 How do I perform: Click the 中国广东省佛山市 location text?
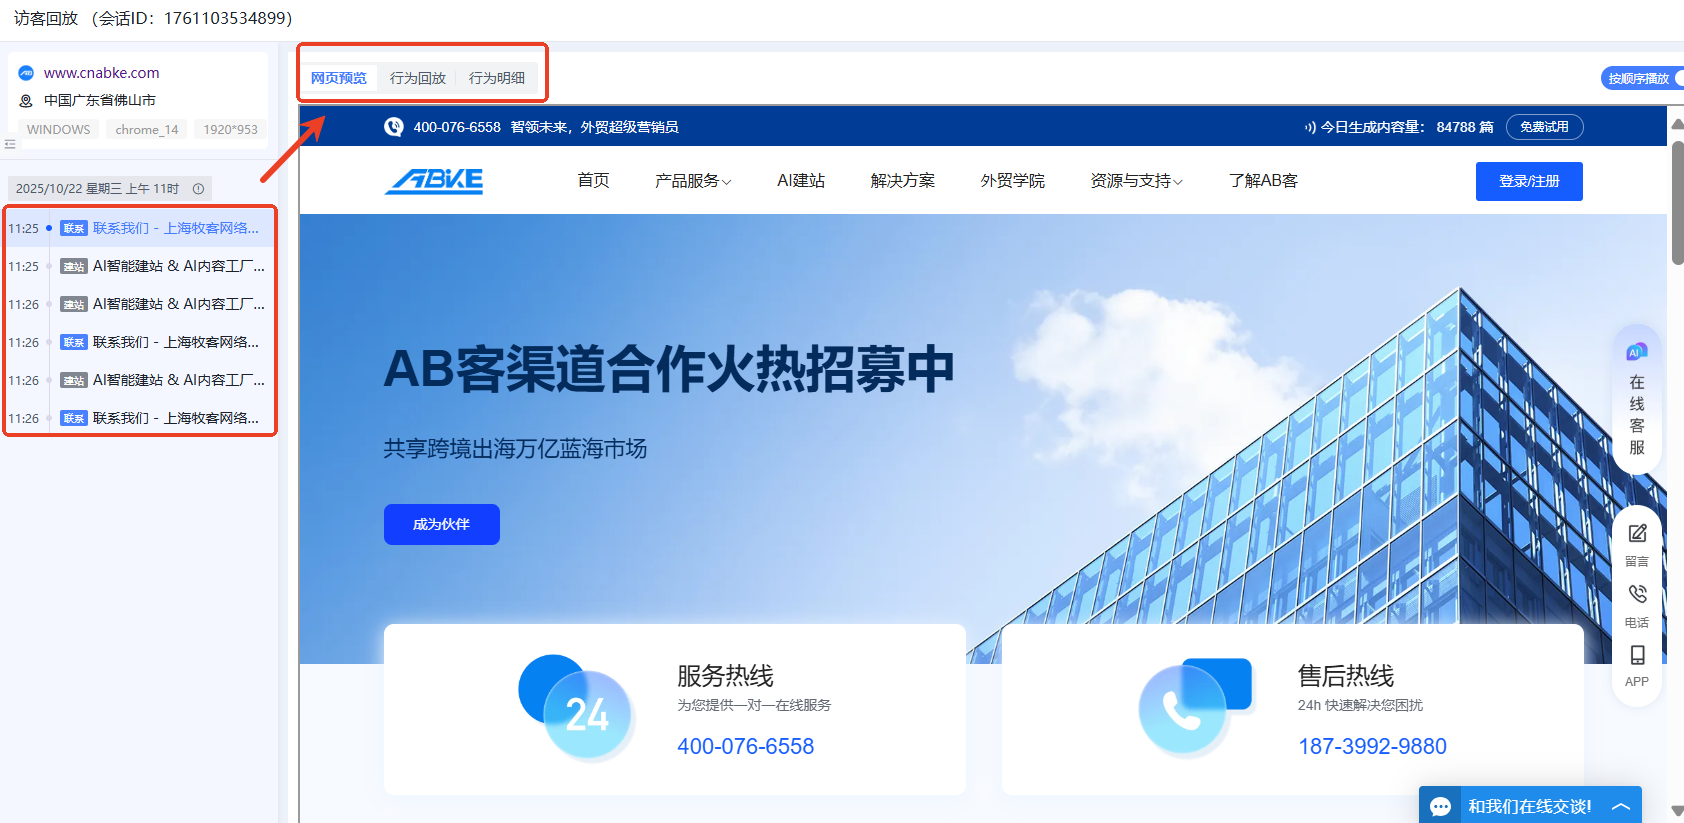pos(100,101)
